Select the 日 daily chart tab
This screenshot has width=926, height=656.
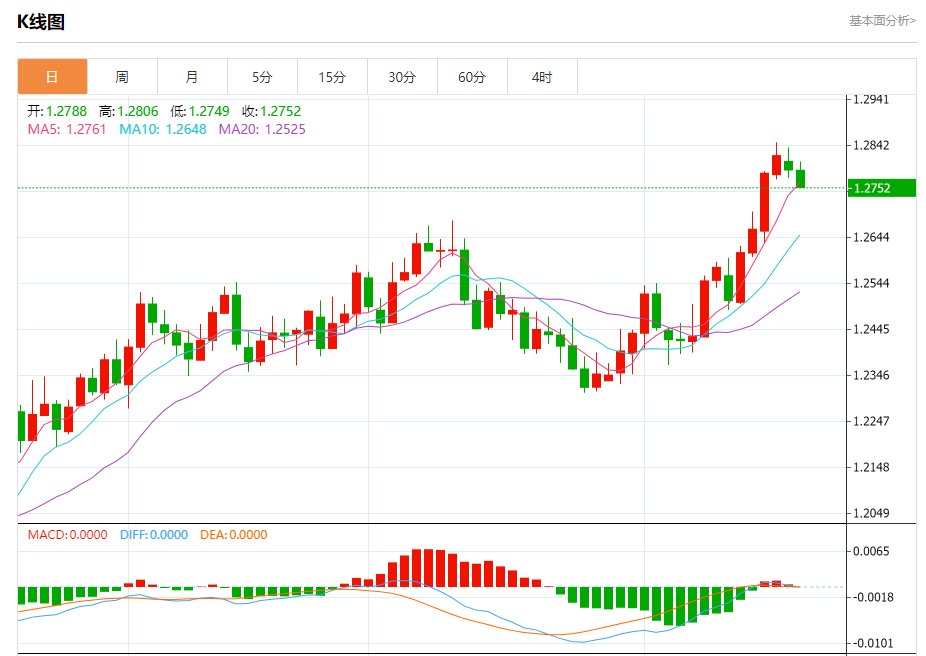53,77
